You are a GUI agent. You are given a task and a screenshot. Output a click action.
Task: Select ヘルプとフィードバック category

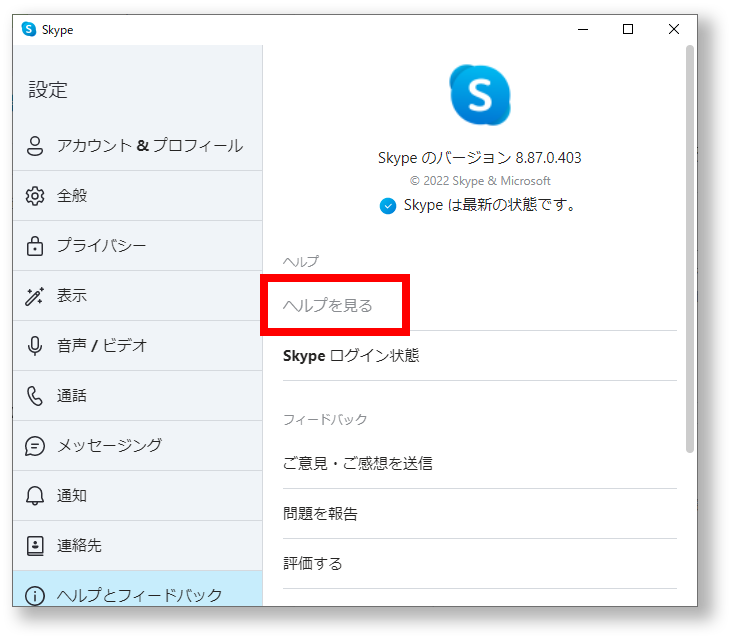(137, 589)
